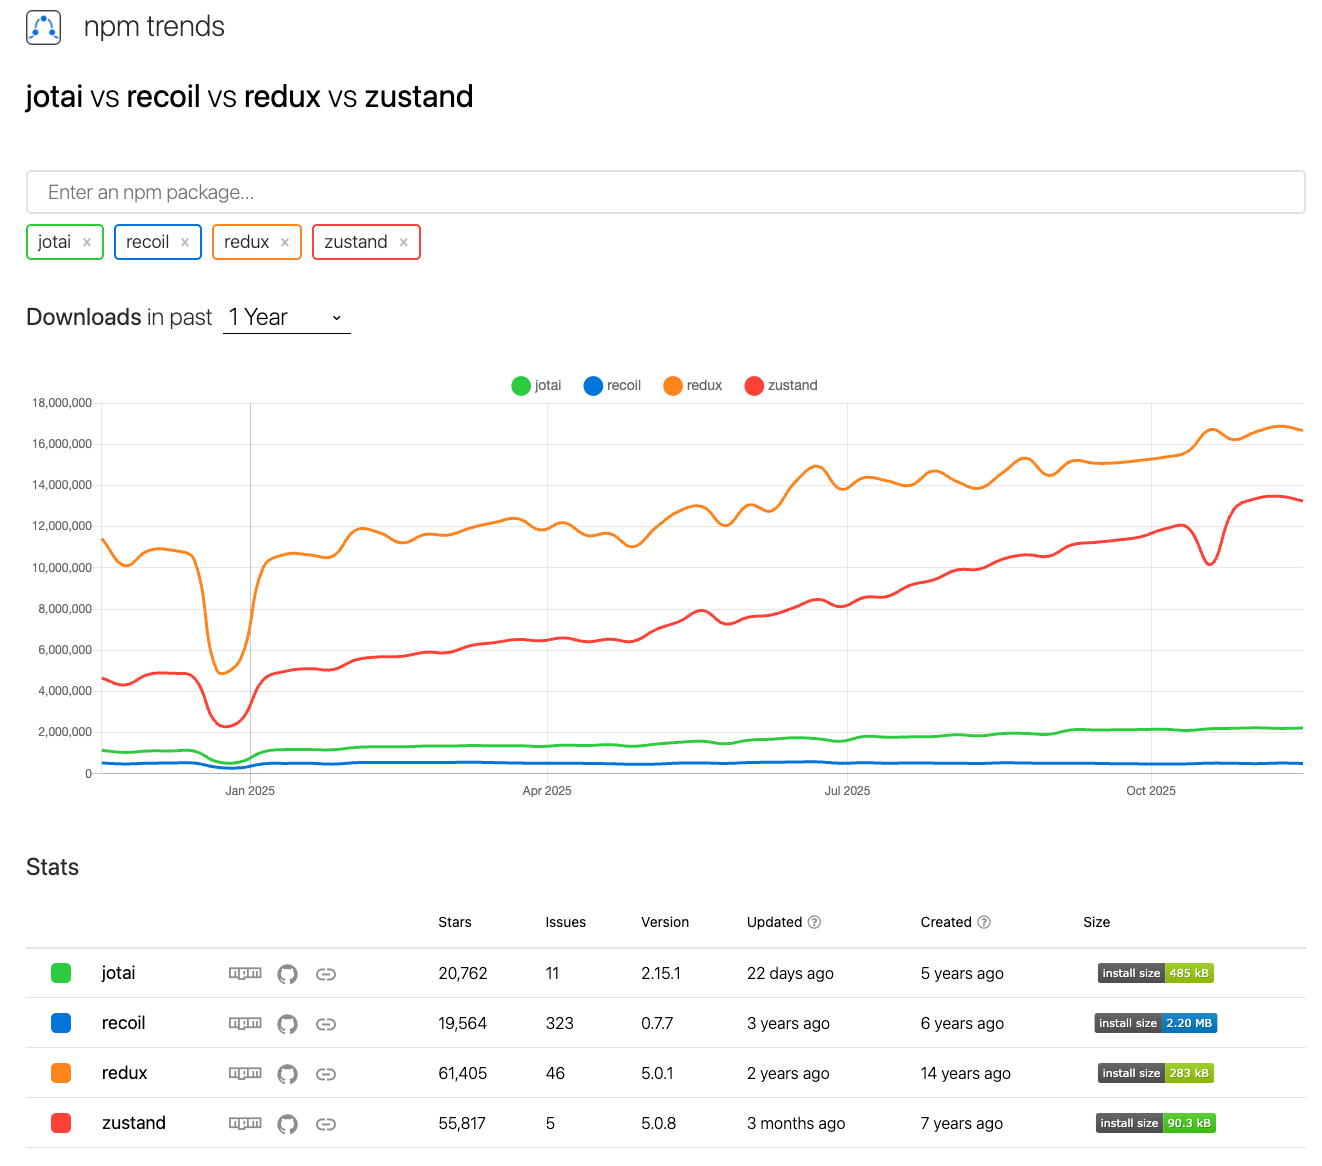Show help for the Created column
The height and width of the screenshot is (1166, 1322).
coord(984,922)
